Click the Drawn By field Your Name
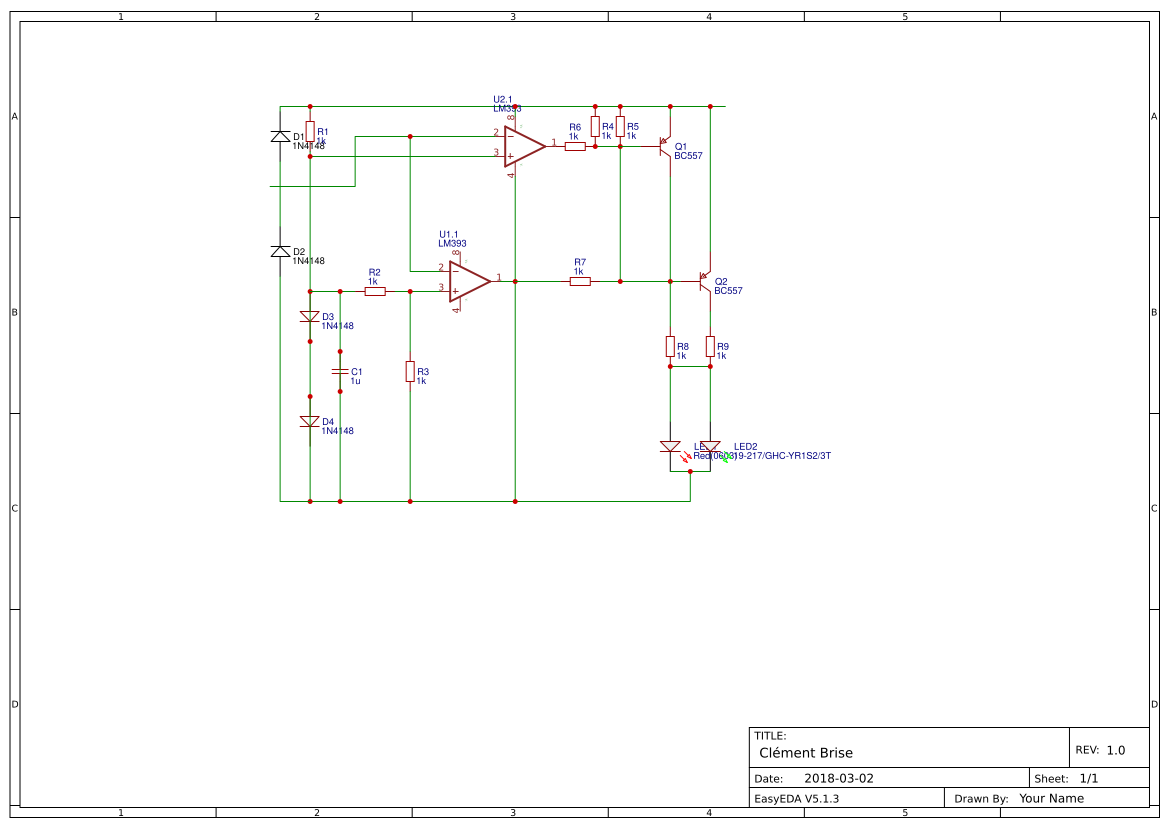 pyautogui.click(x=1051, y=798)
